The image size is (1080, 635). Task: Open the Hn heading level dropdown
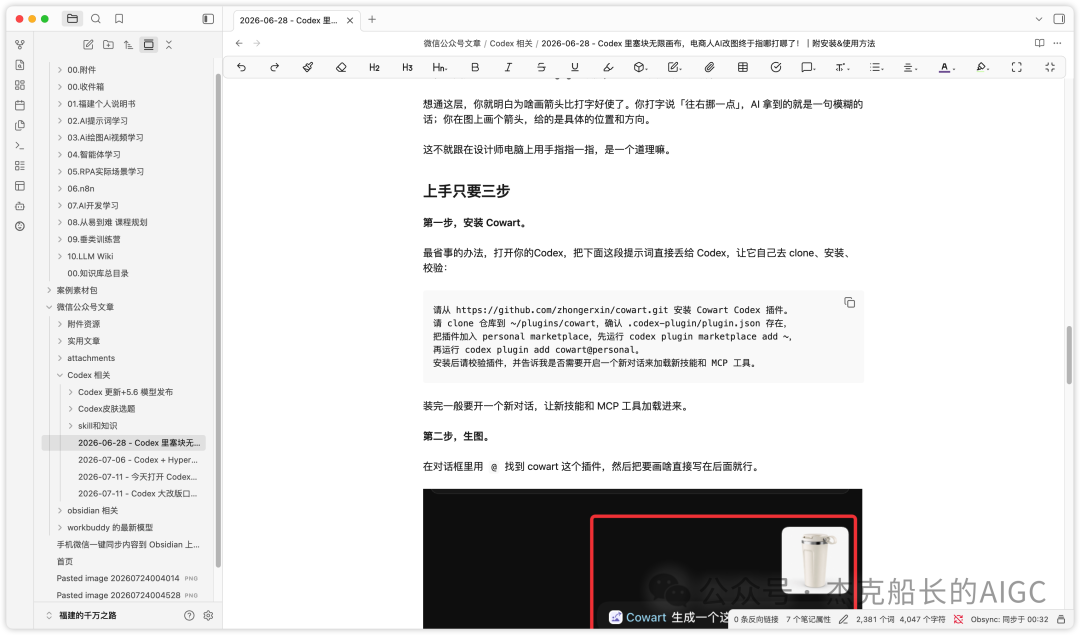pyautogui.click(x=439, y=67)
